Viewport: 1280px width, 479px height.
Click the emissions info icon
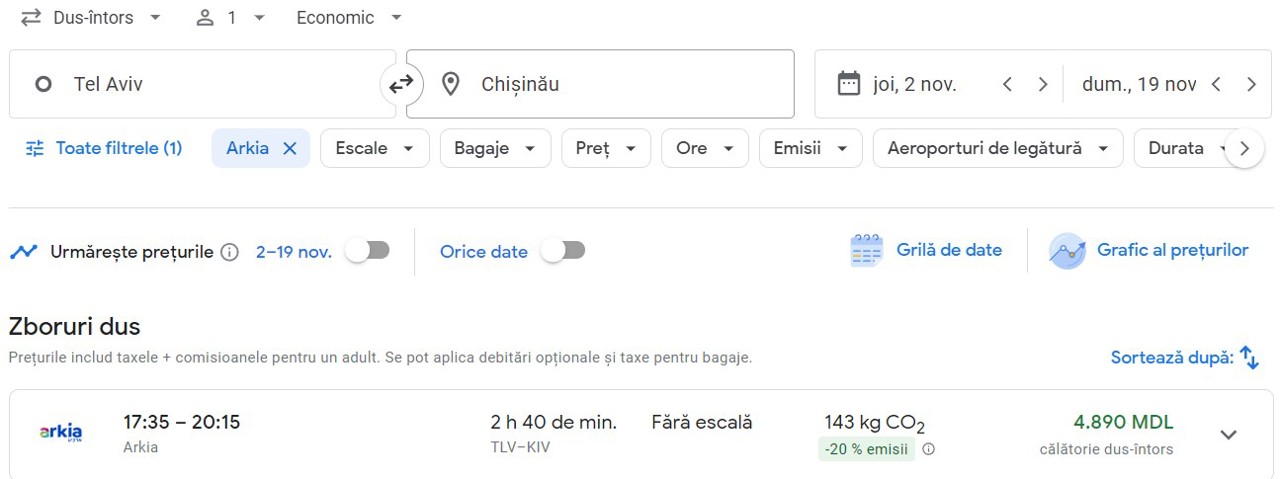929,450
